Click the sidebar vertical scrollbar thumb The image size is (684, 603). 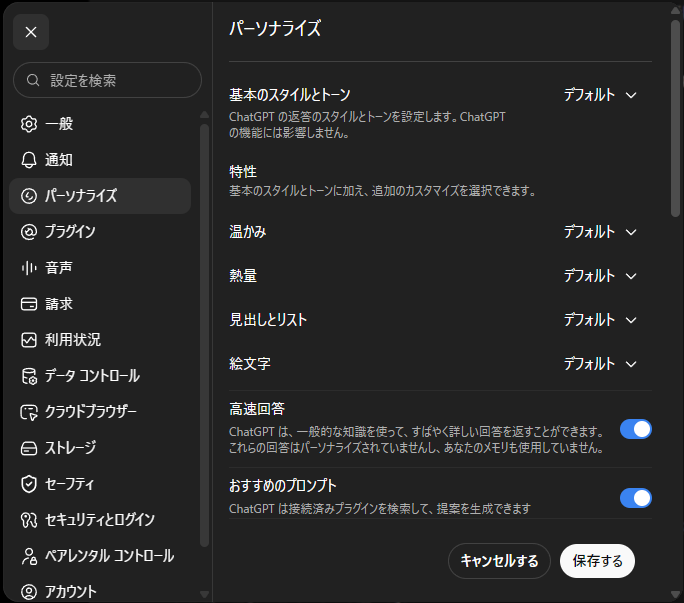point(204,335)
